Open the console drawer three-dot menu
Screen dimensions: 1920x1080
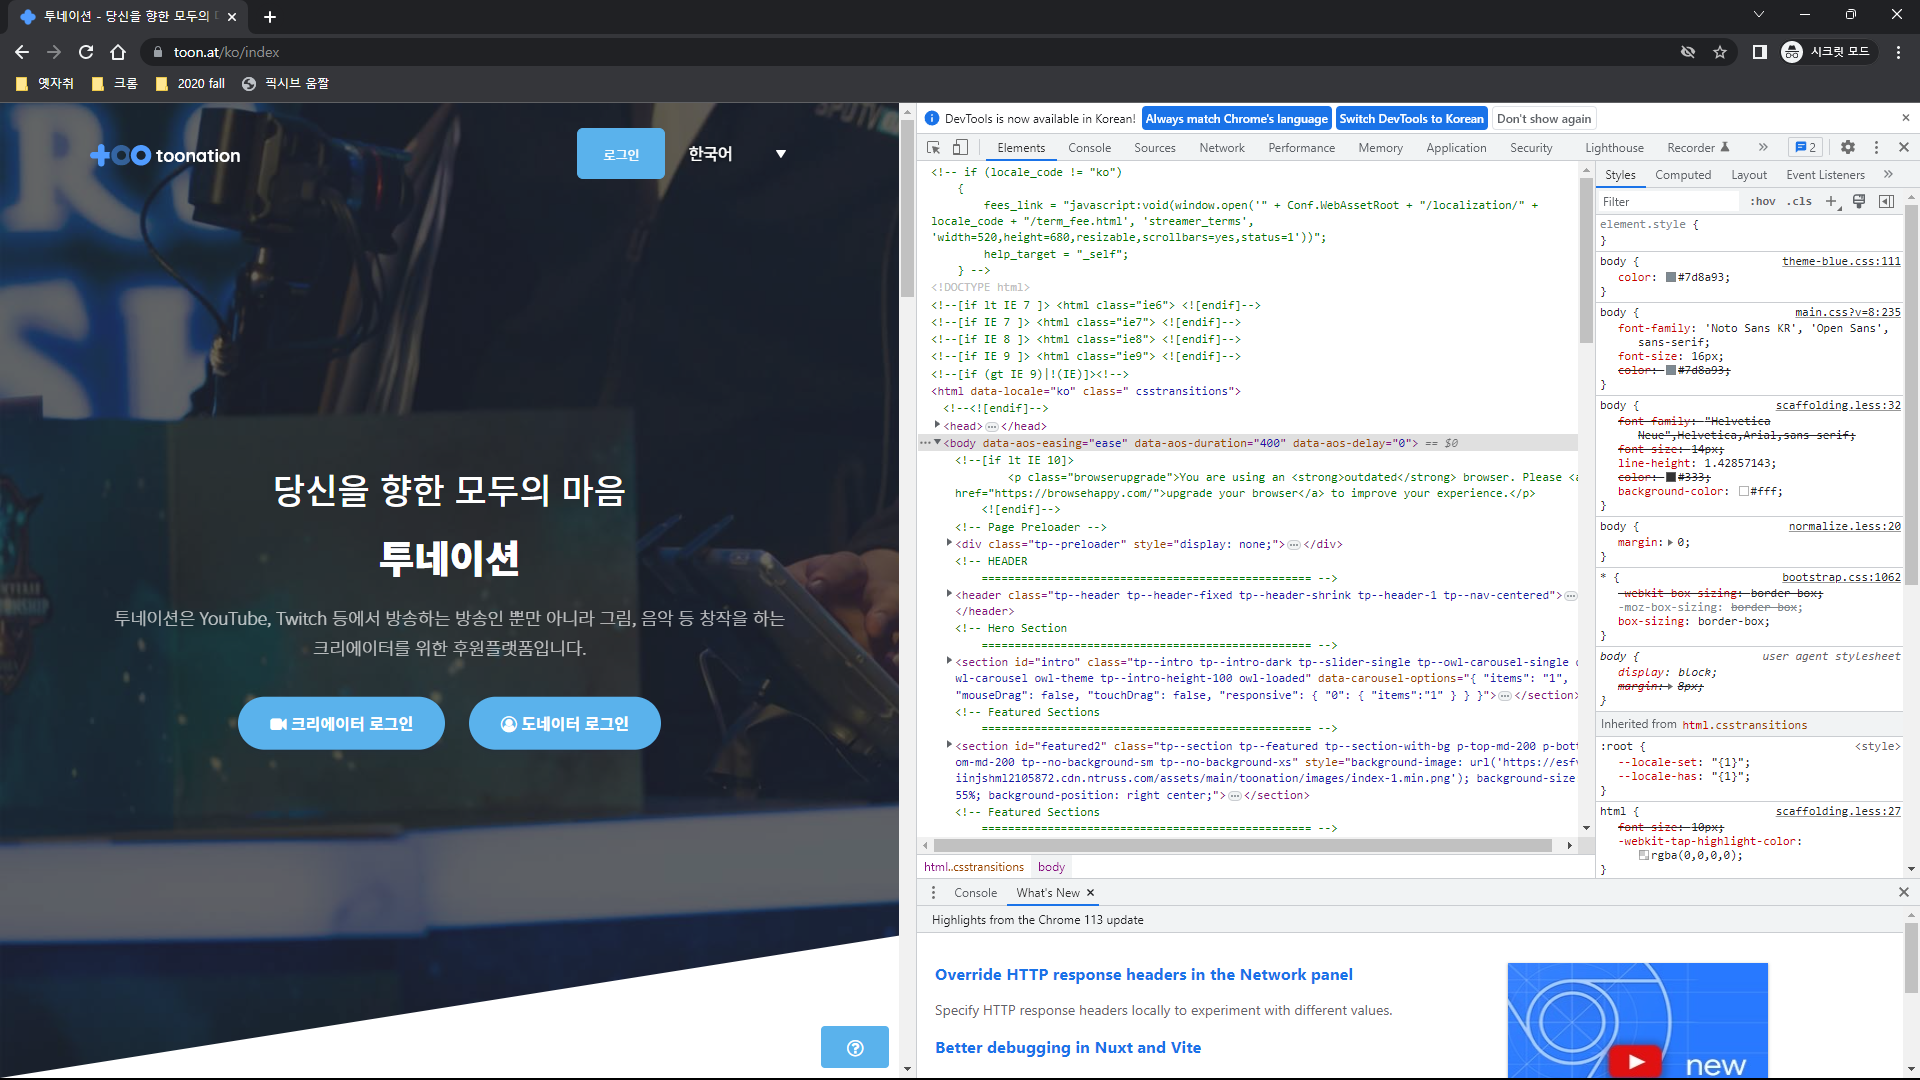tap(933, 893)
